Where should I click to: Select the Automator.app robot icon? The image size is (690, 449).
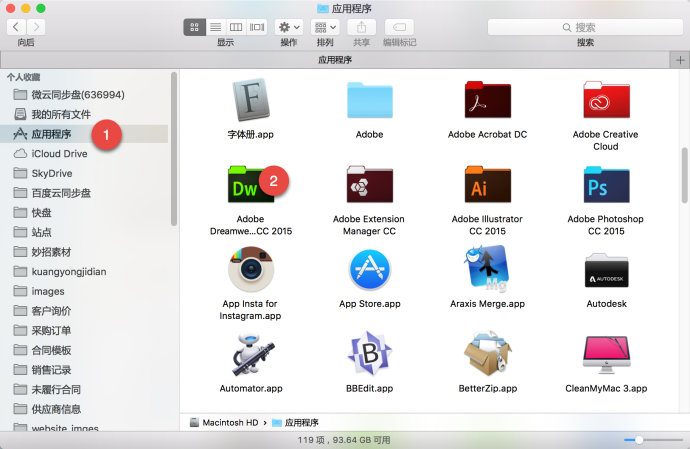(x=252, y=354)
